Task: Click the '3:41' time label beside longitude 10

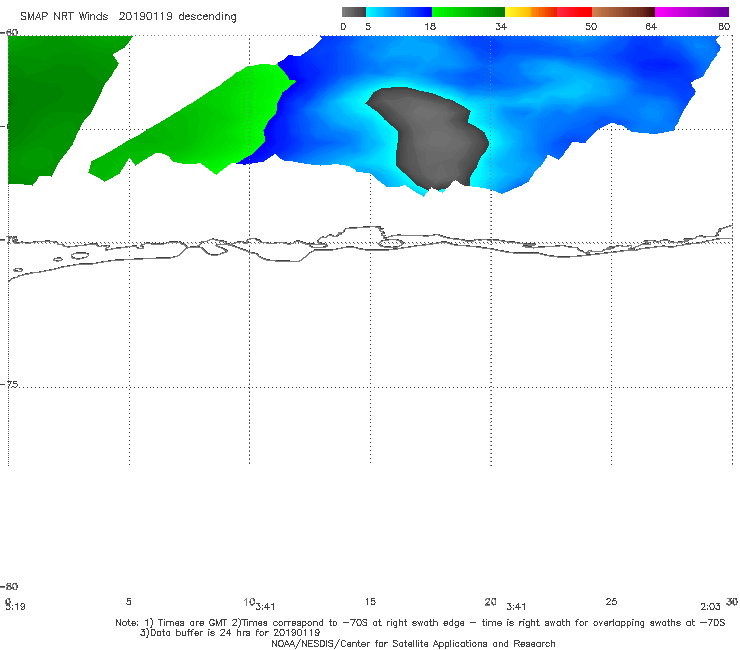Action: point(265,607)
